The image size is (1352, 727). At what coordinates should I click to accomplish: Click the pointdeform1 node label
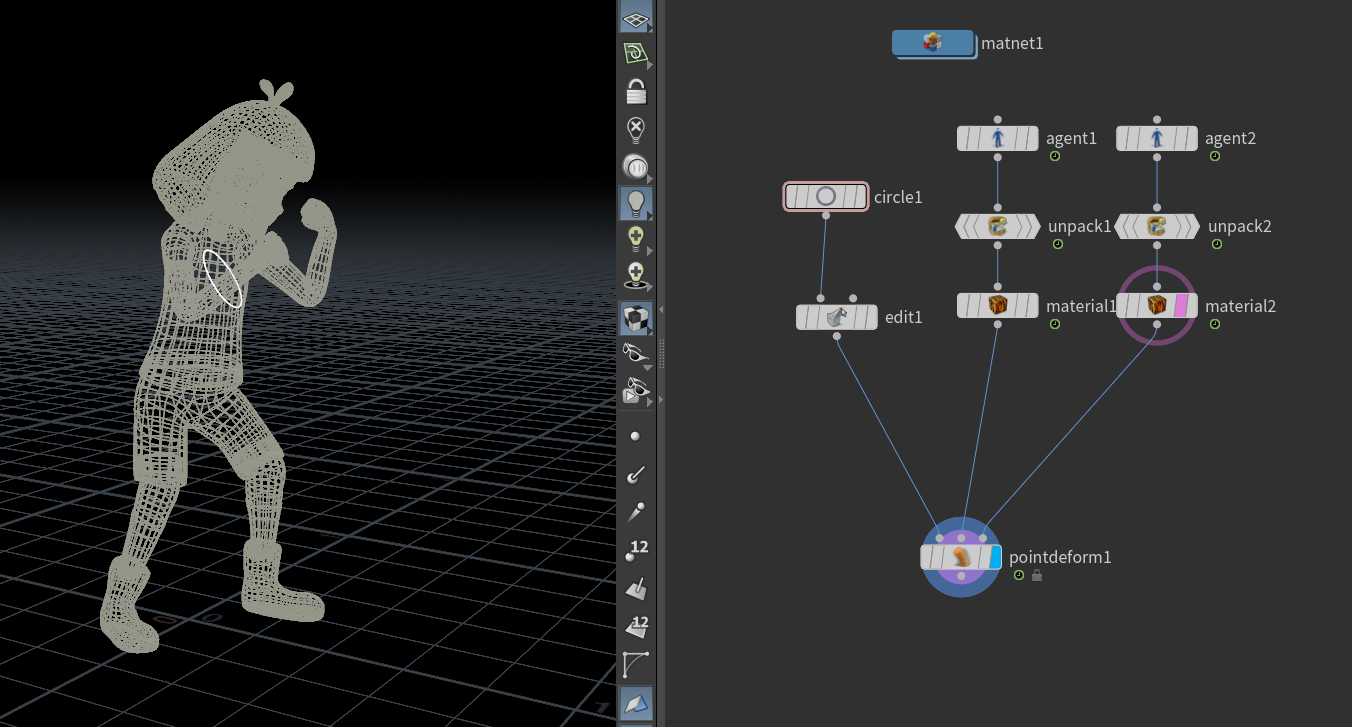click(x=1060, y=557)
